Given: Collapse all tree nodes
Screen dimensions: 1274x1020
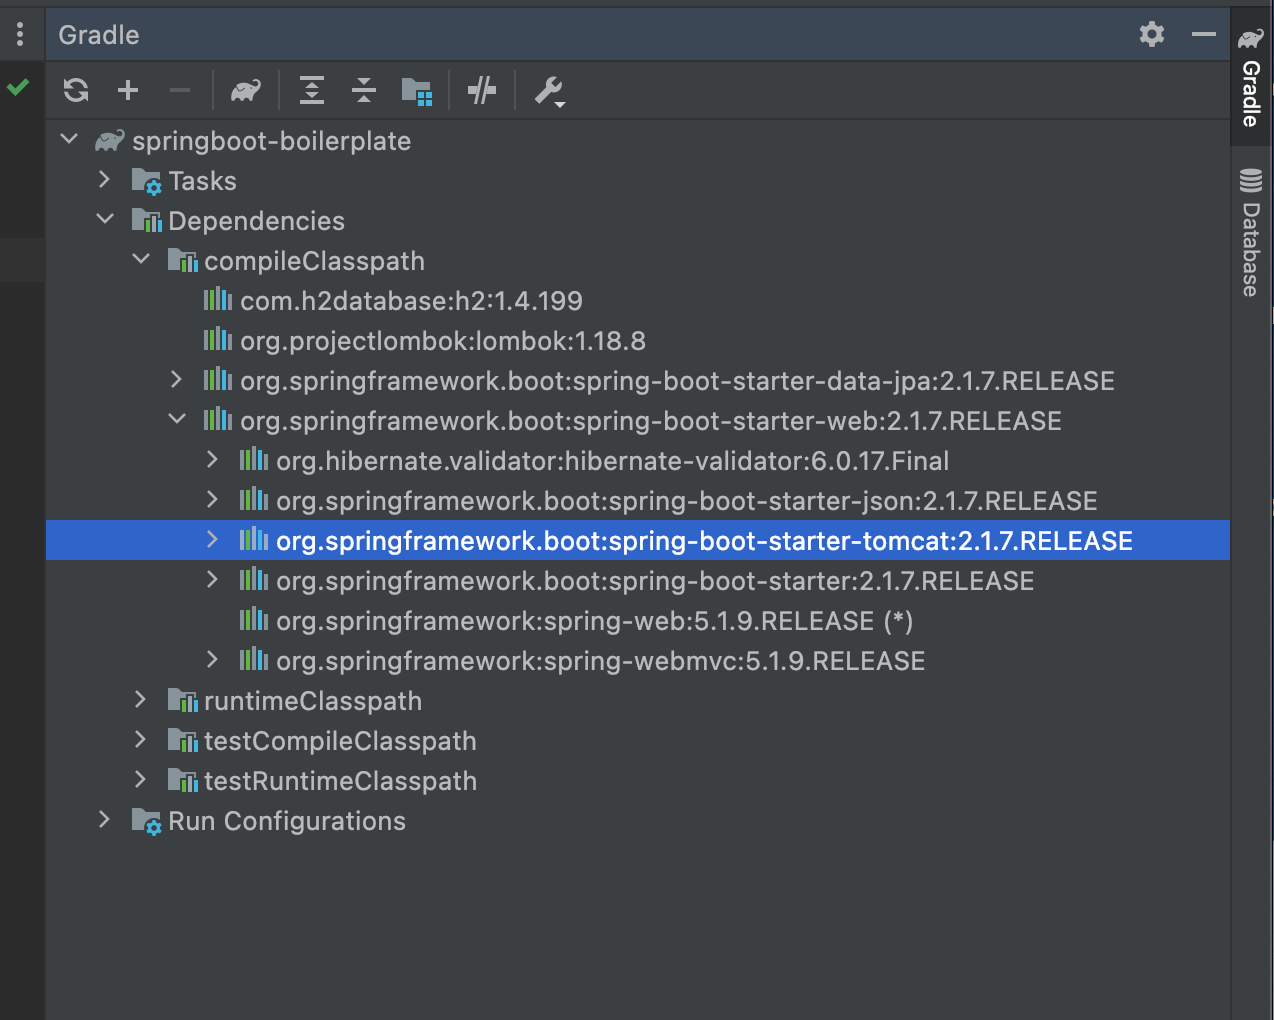Looking at the screenshot, I should click(x=364, y=91).
